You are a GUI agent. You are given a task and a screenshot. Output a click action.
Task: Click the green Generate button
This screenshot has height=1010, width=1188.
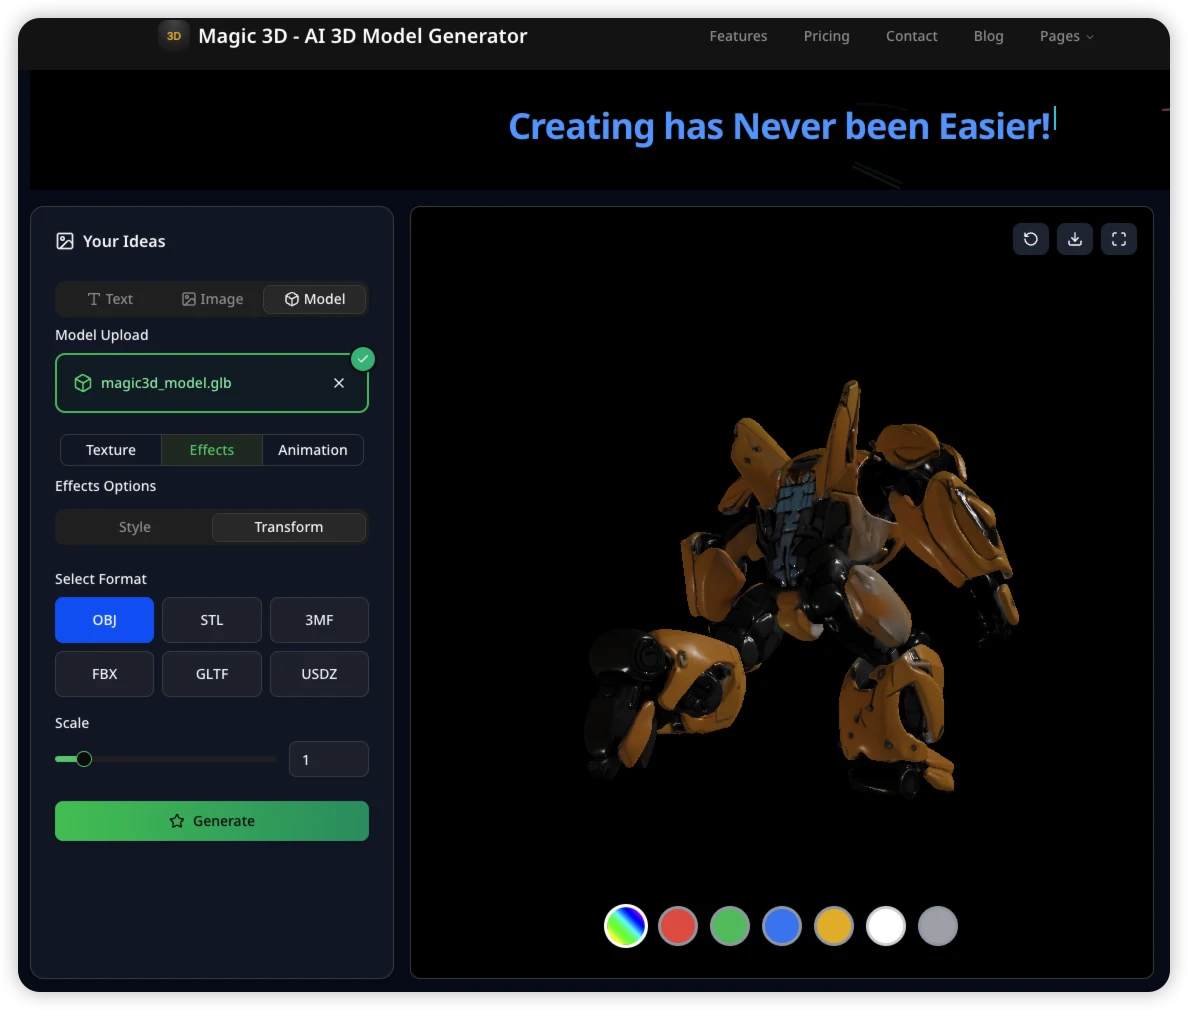212,821
